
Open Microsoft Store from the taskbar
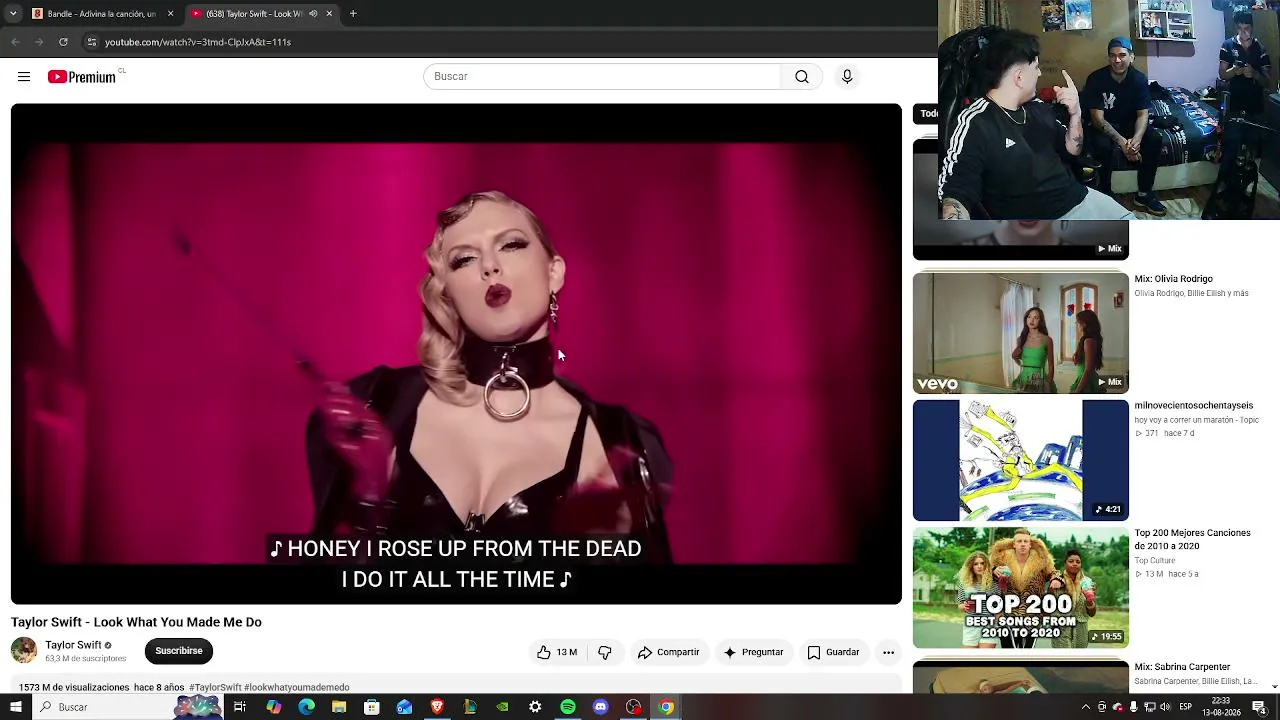(372, 707)
